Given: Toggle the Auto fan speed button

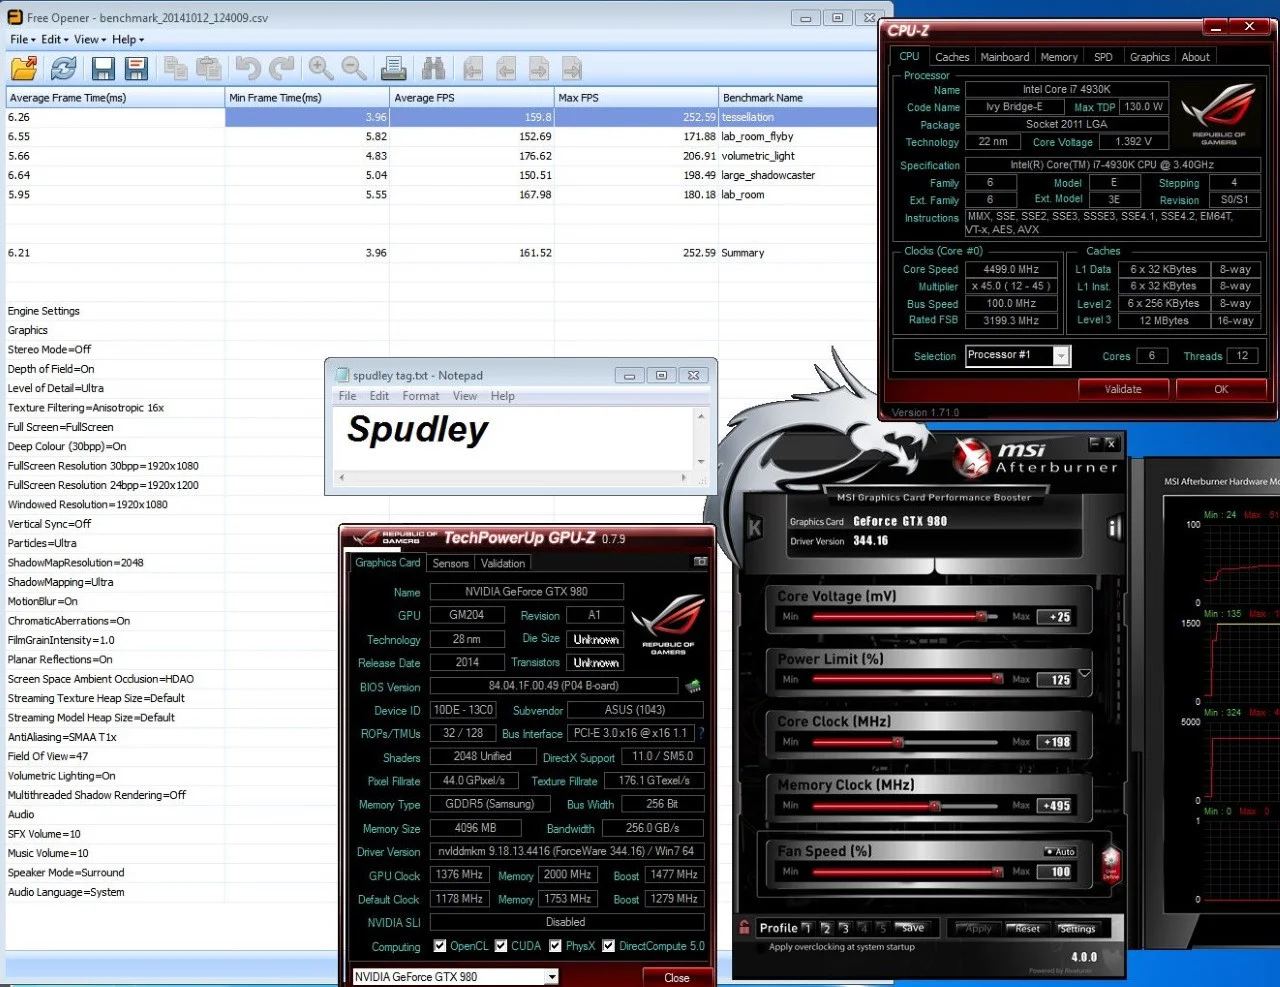Looking at the screenshot, I should 1060,852.
